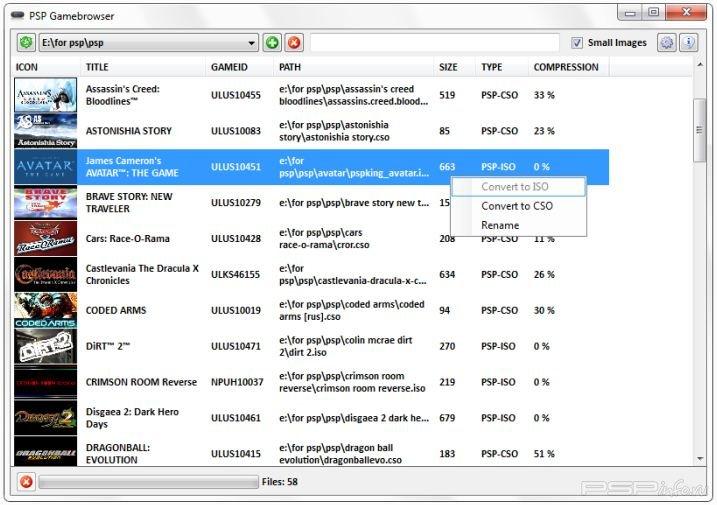Choose Convert to CSO from context menu
Viewport: 717px width, 505px height.
516,206
